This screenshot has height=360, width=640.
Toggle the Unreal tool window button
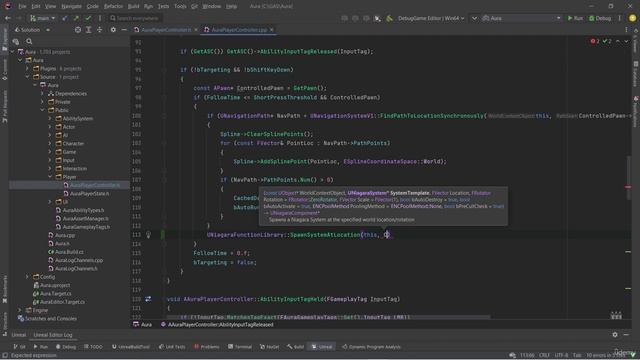click(322, 347)
